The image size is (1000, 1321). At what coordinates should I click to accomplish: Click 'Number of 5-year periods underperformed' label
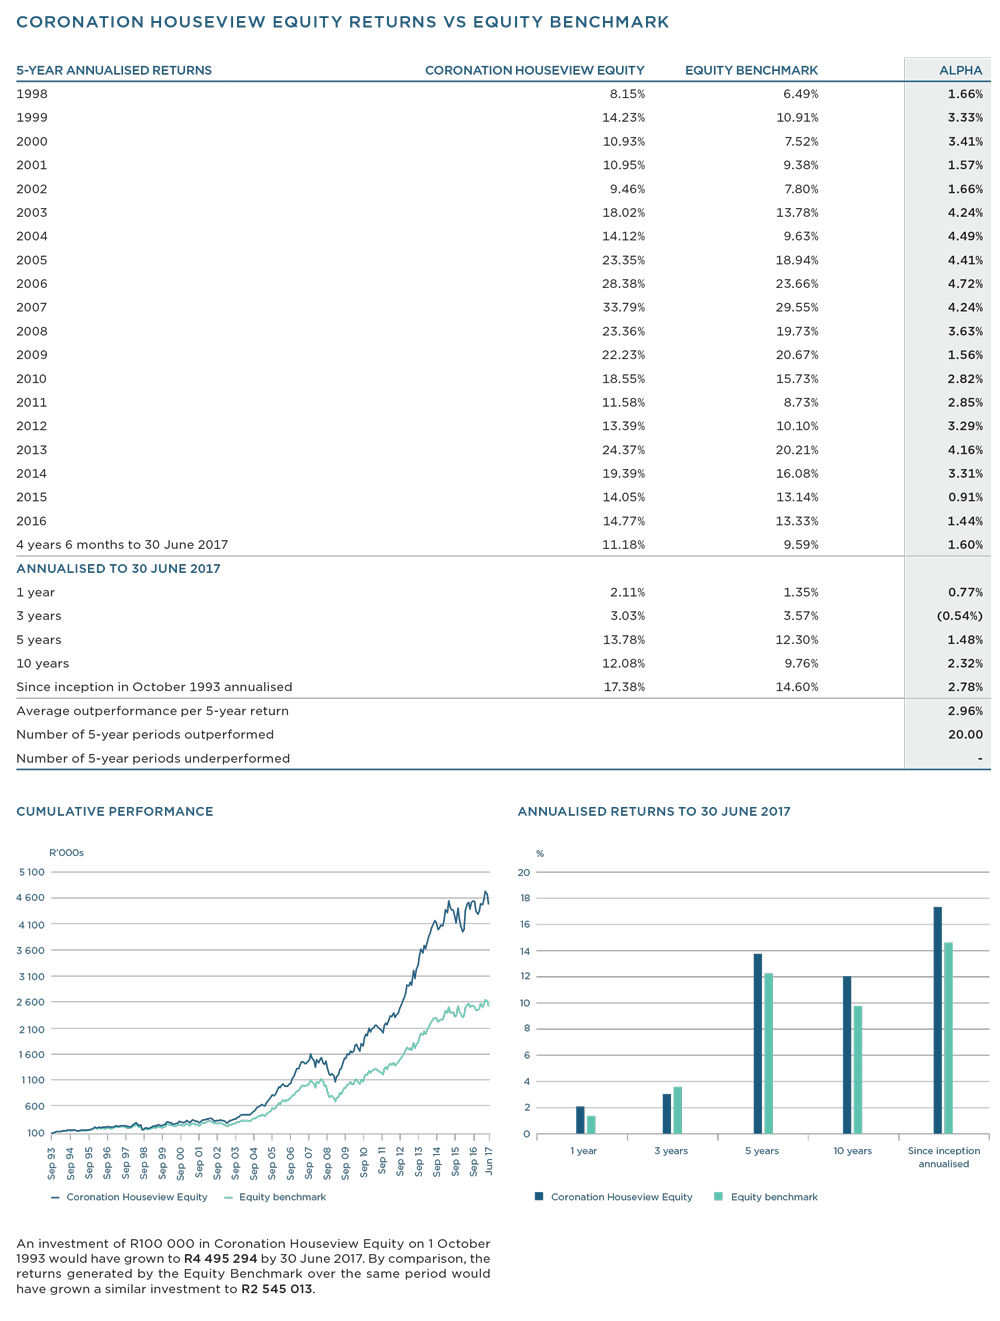coord(153,759)
